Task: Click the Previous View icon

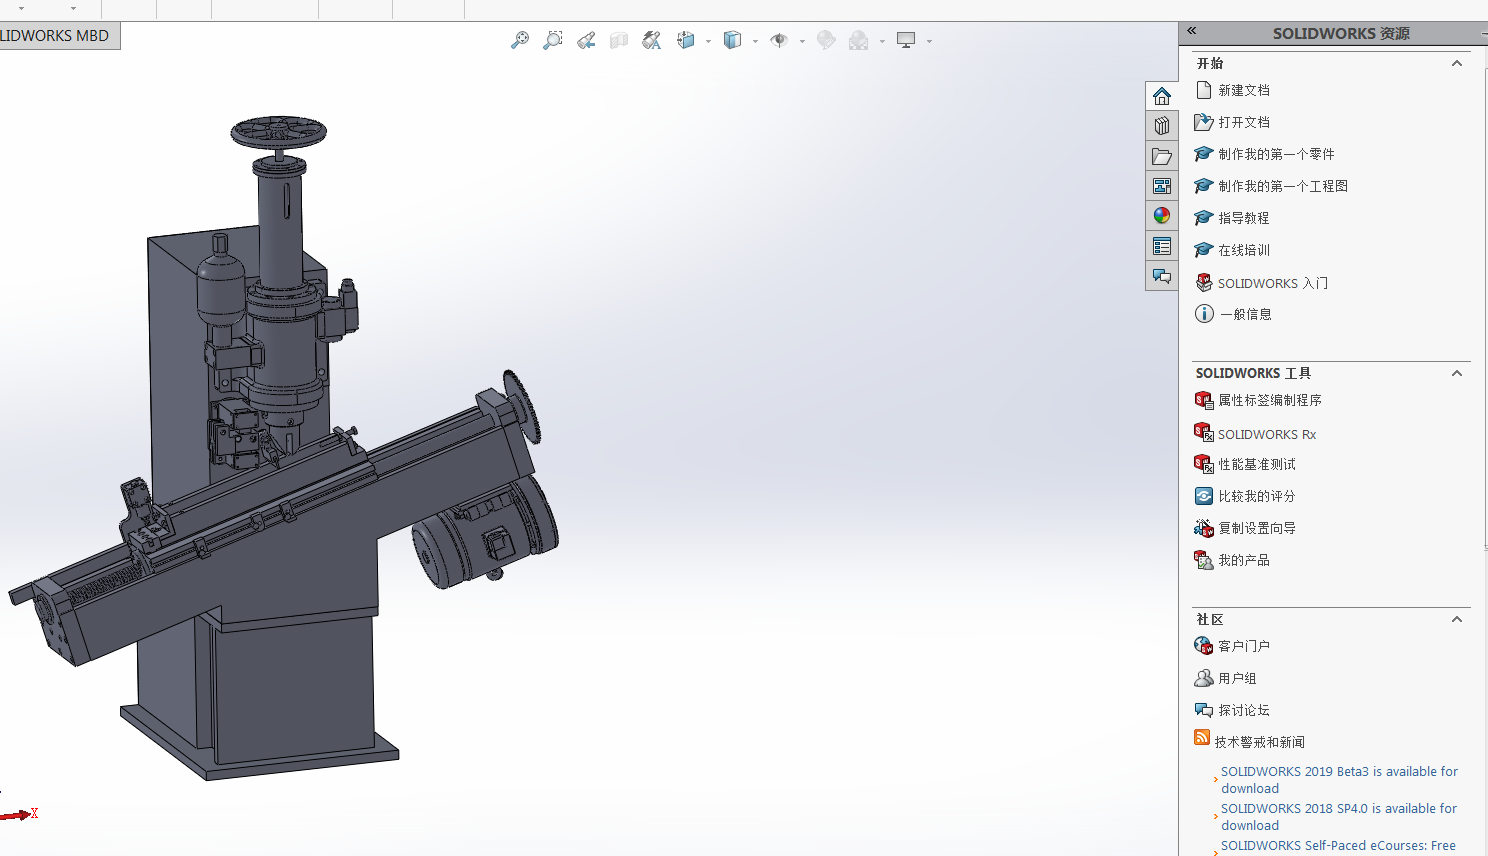Action: coord(586,41)
